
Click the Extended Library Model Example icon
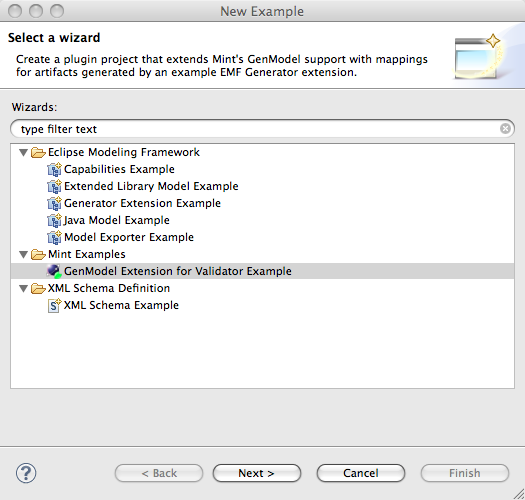(x=54, y=186)
